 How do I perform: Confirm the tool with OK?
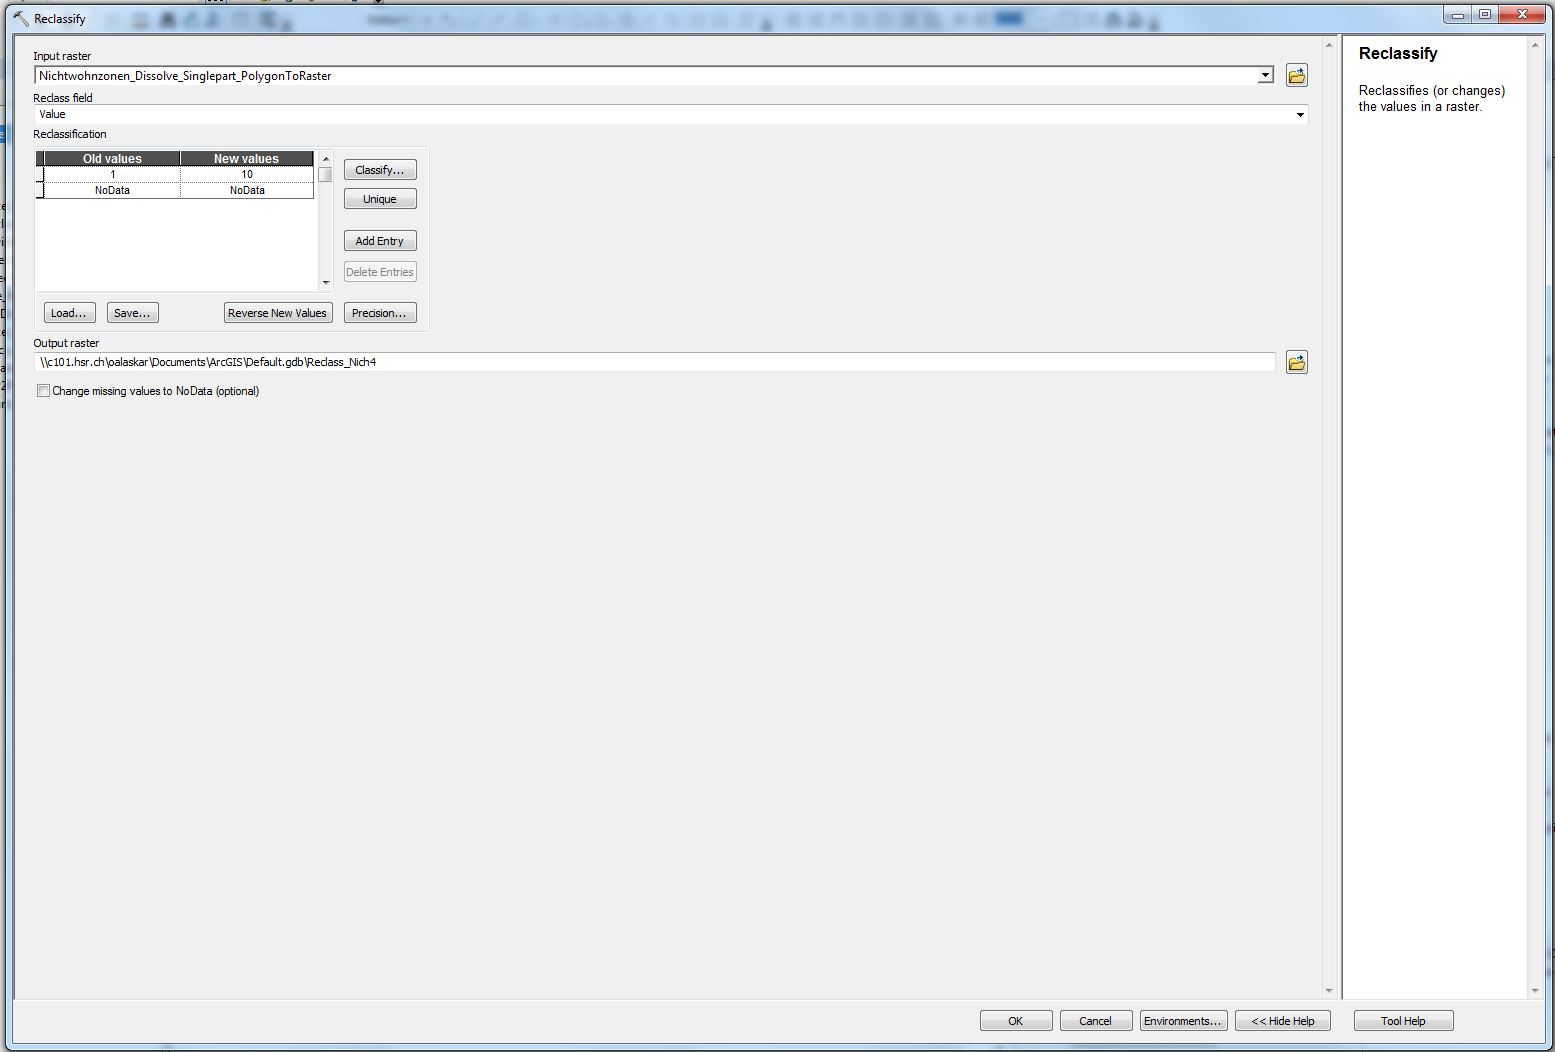[1015, 1021]
